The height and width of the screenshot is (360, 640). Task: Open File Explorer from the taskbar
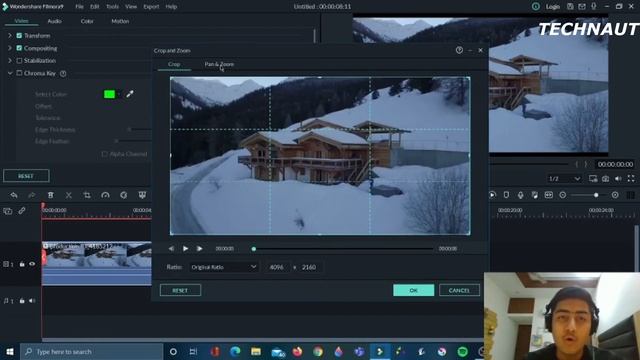coord(256,351)
